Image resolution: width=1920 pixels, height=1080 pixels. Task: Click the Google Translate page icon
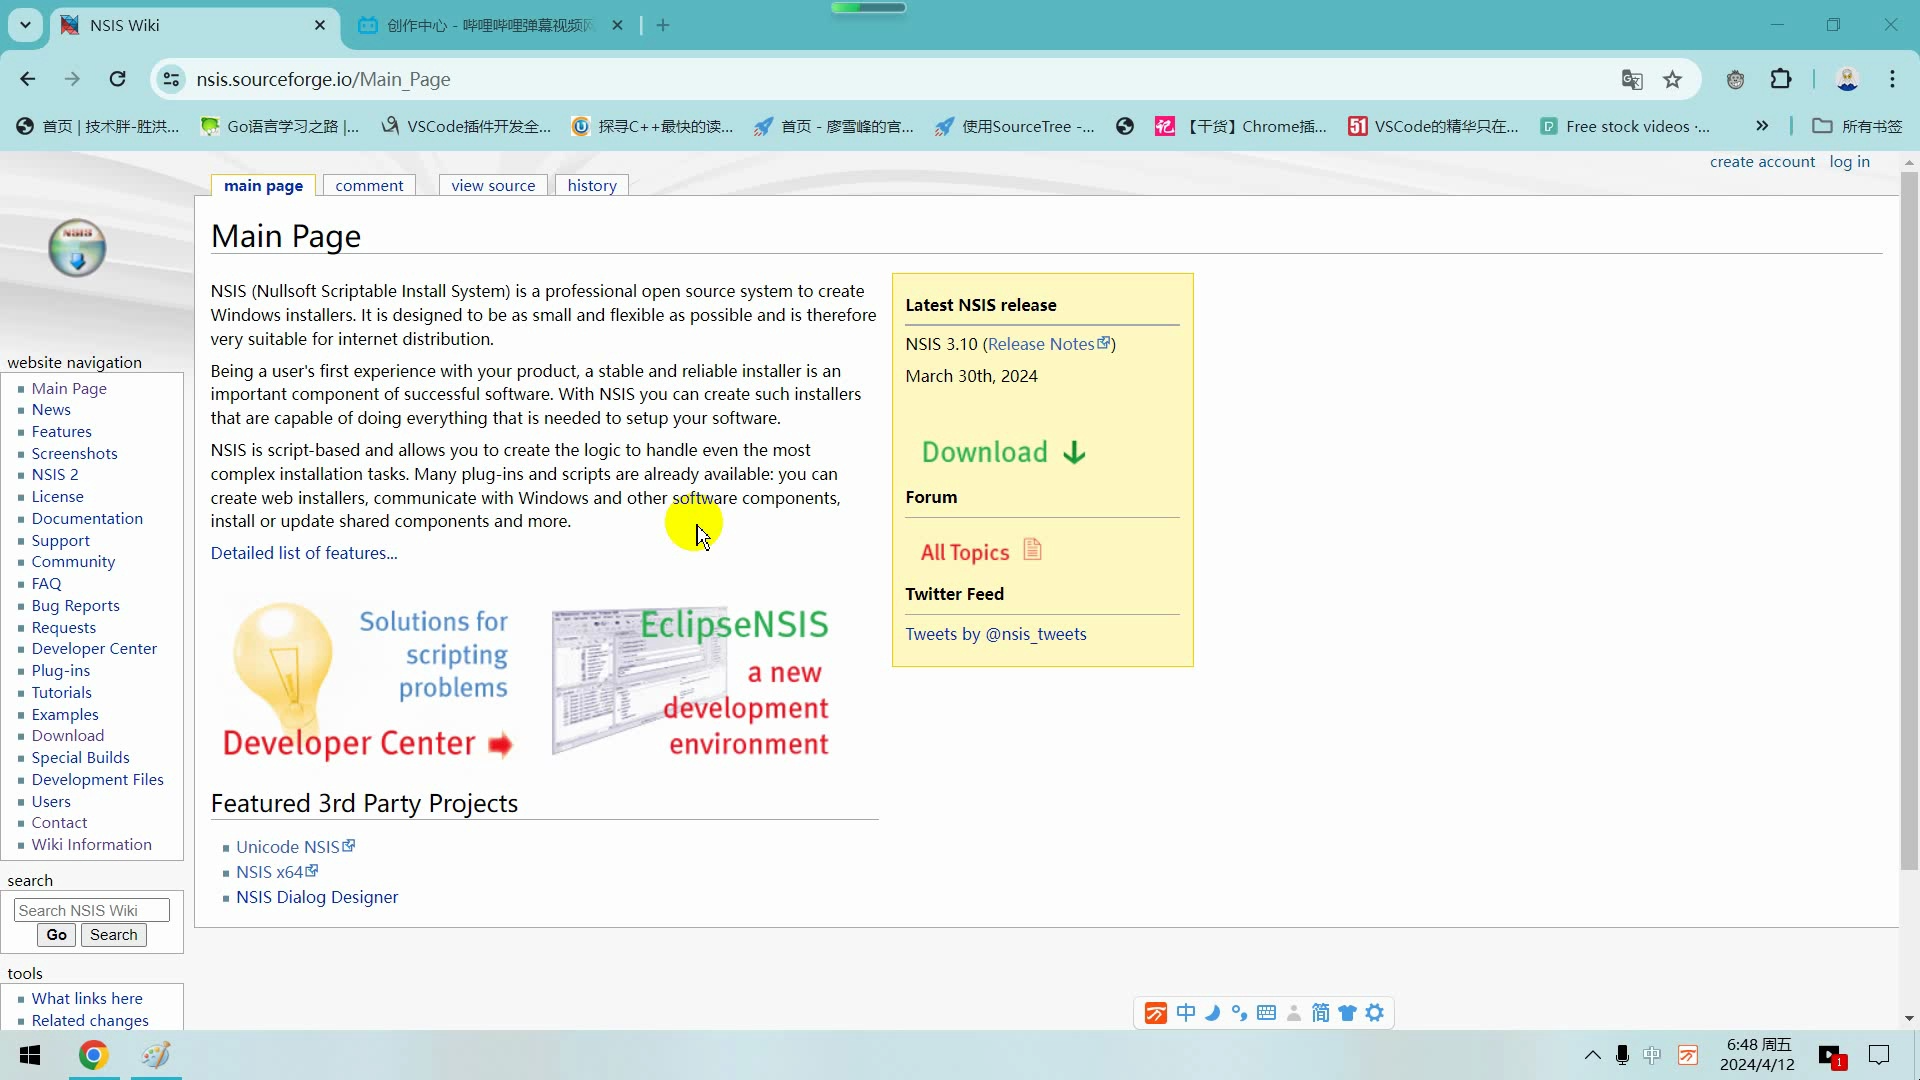pyautogui.click(x=1632, y=80)
